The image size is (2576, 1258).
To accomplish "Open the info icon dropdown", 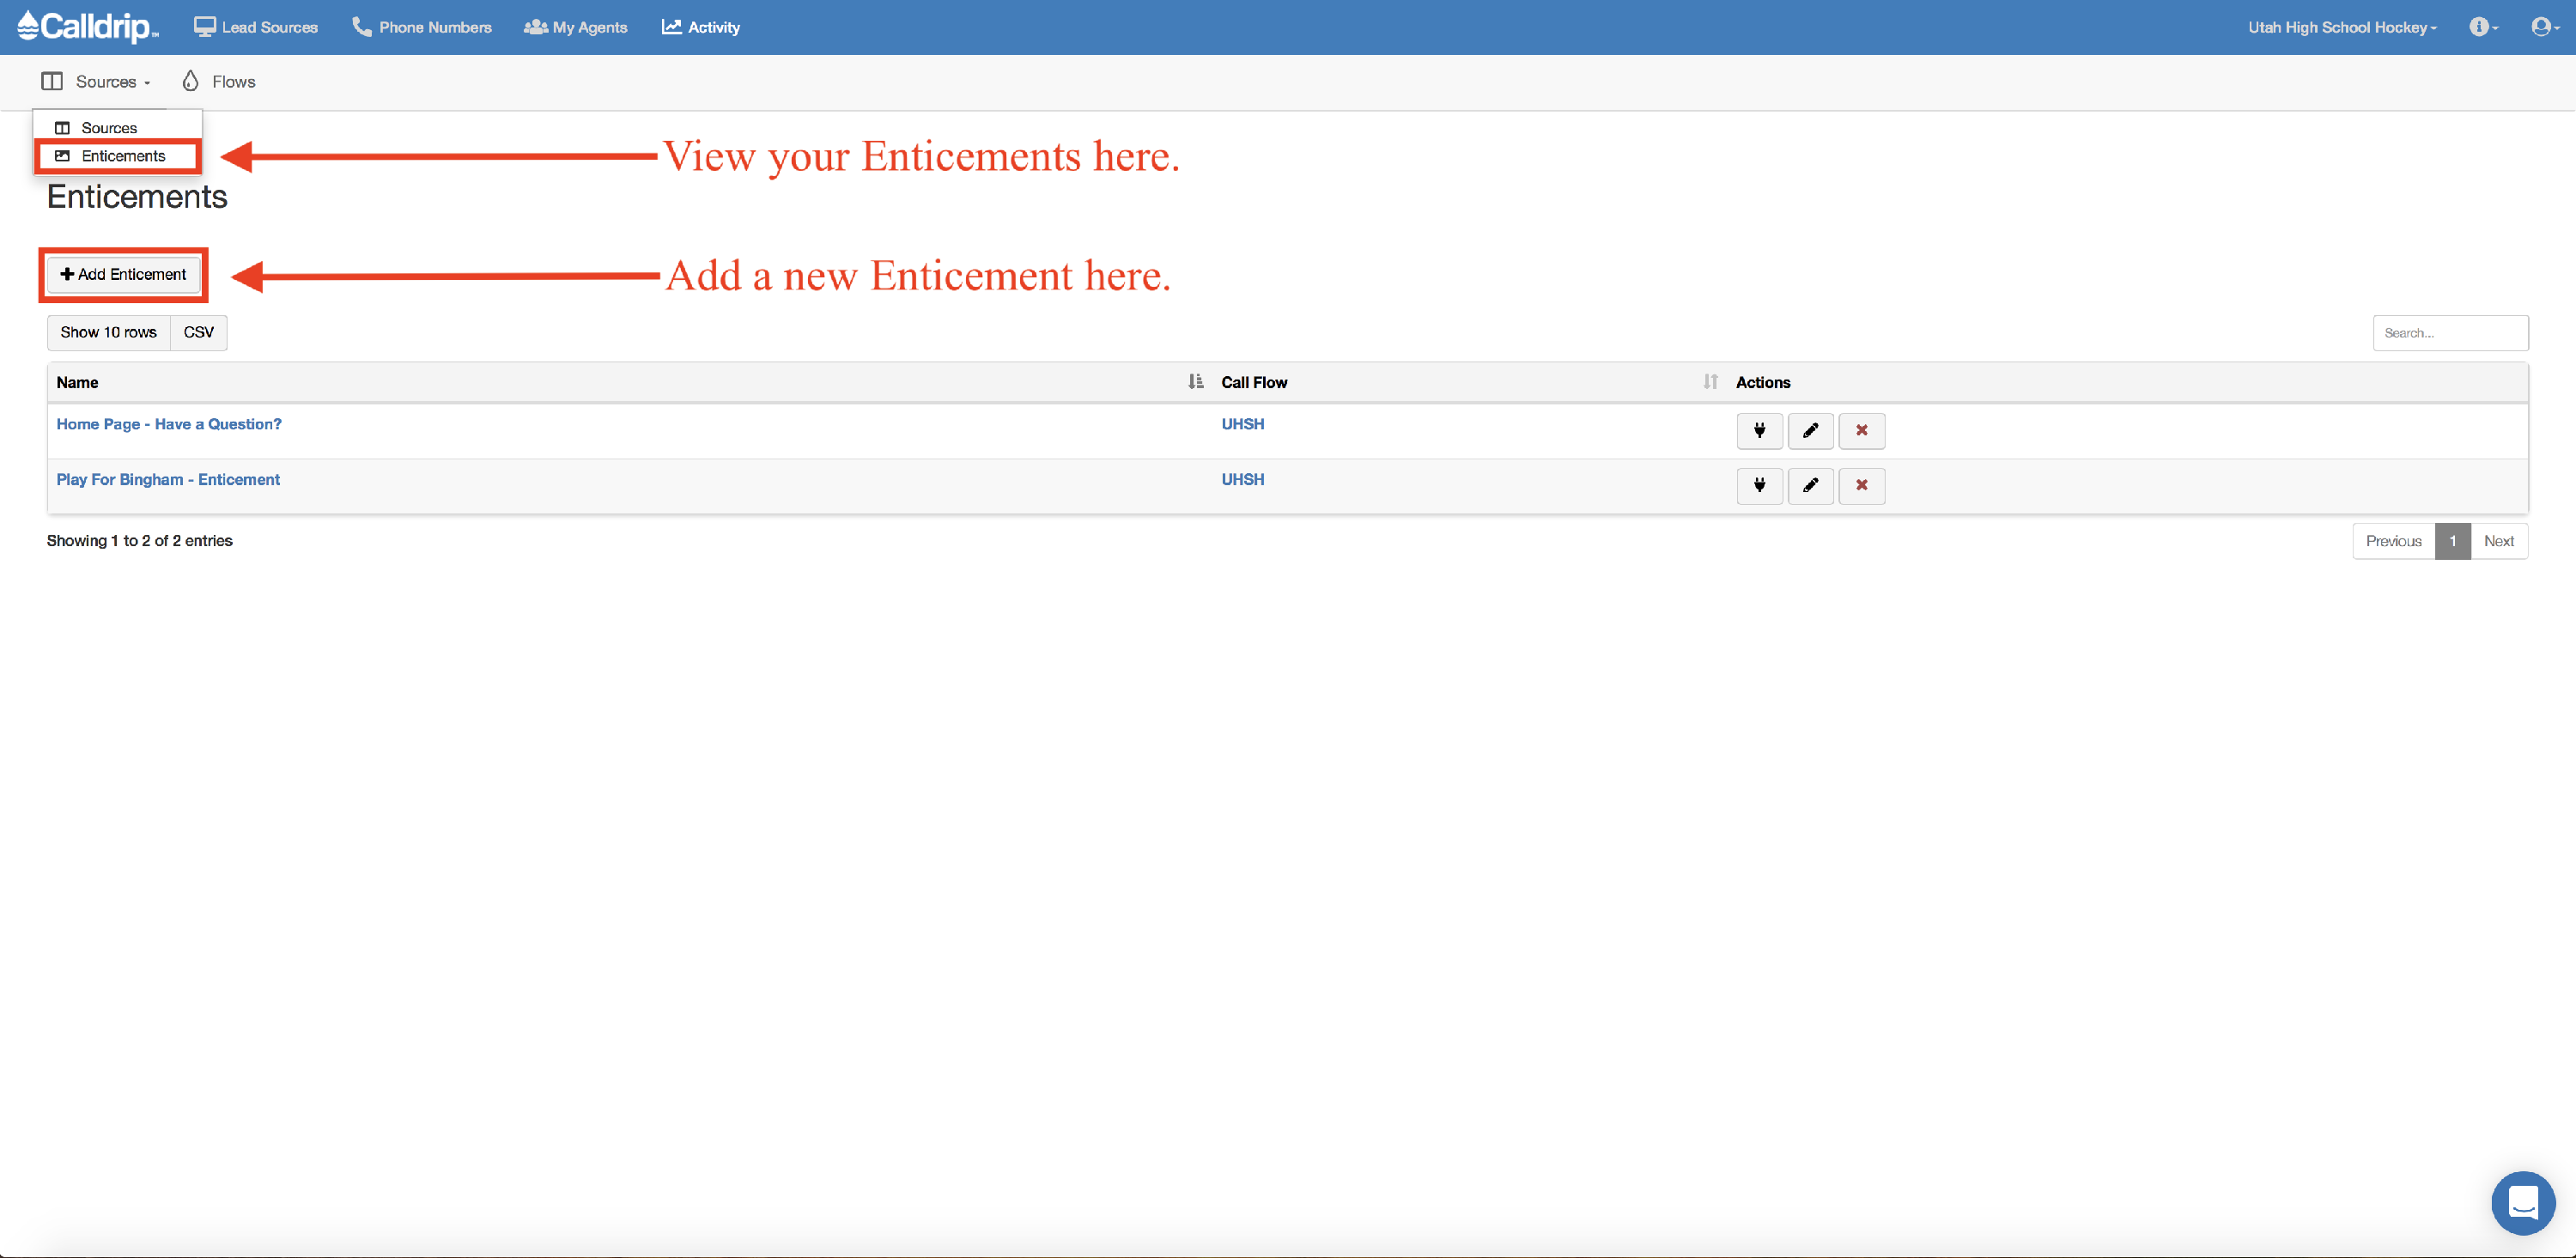I will tap(2484, 27).
